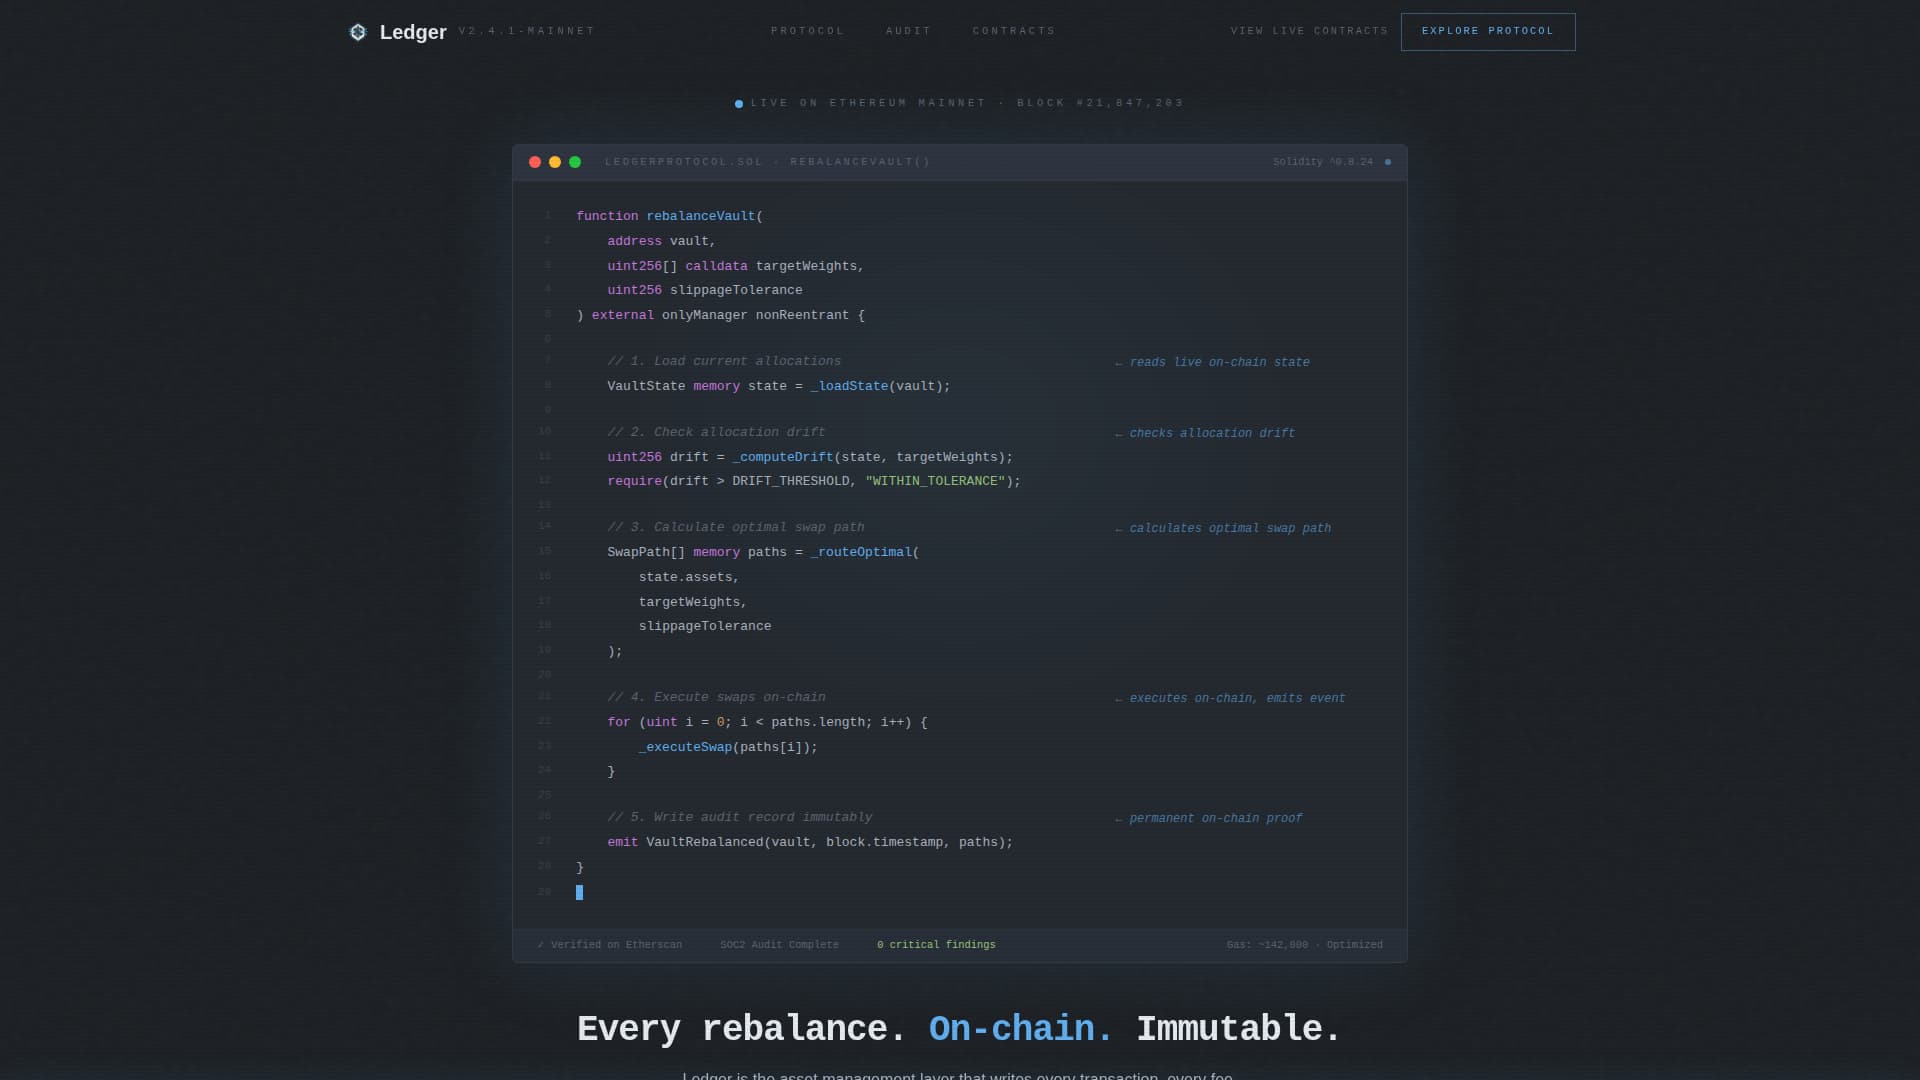1920x1080 pixels.
Task: Click the Immutable. headline word
Action: pos(1238,1029)
